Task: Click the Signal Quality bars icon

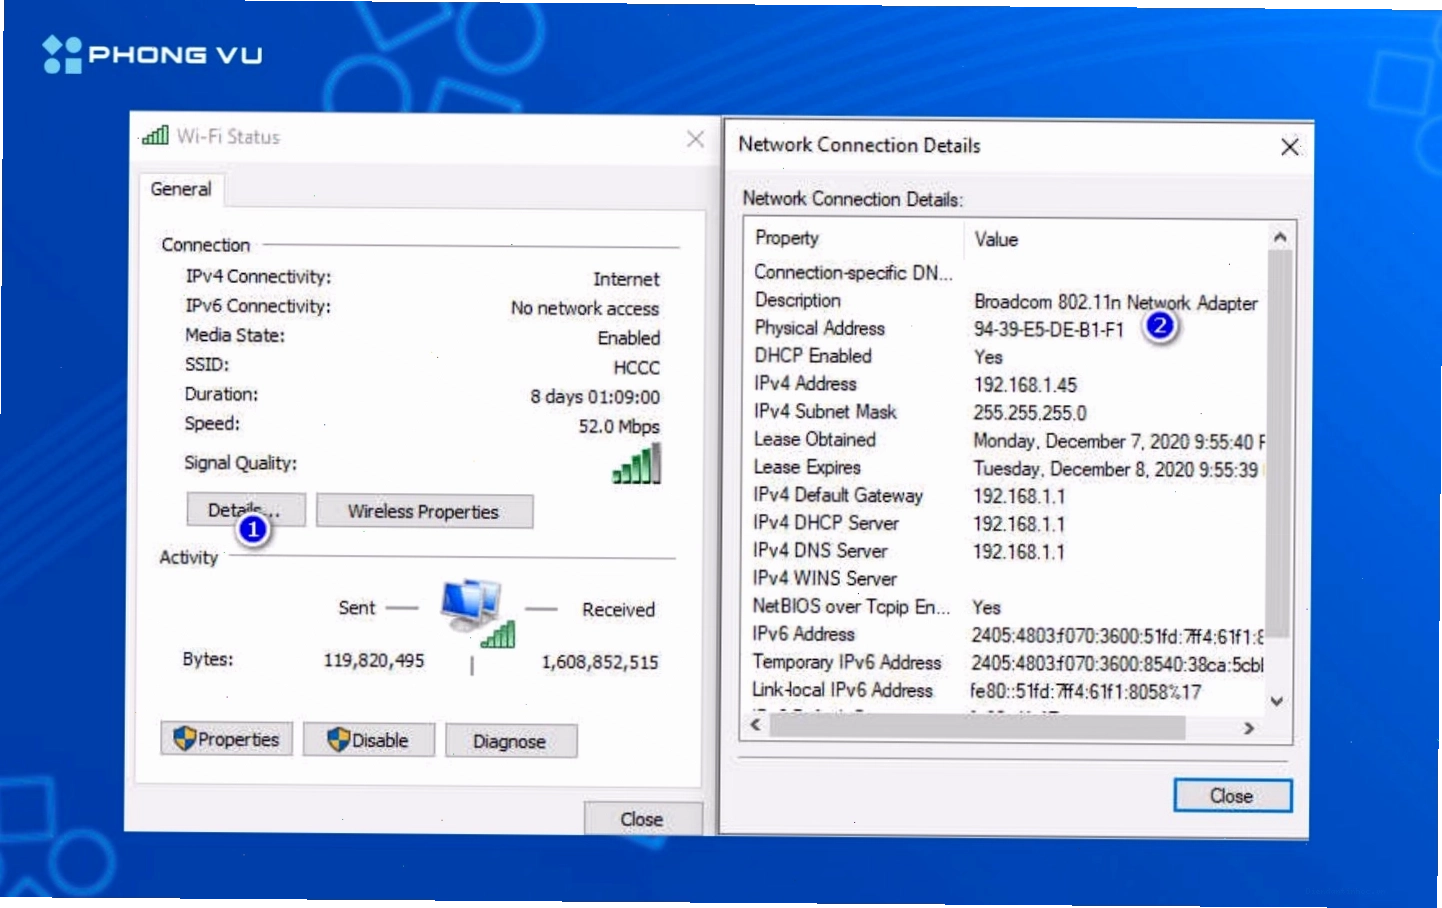Action: coord(637,464)
